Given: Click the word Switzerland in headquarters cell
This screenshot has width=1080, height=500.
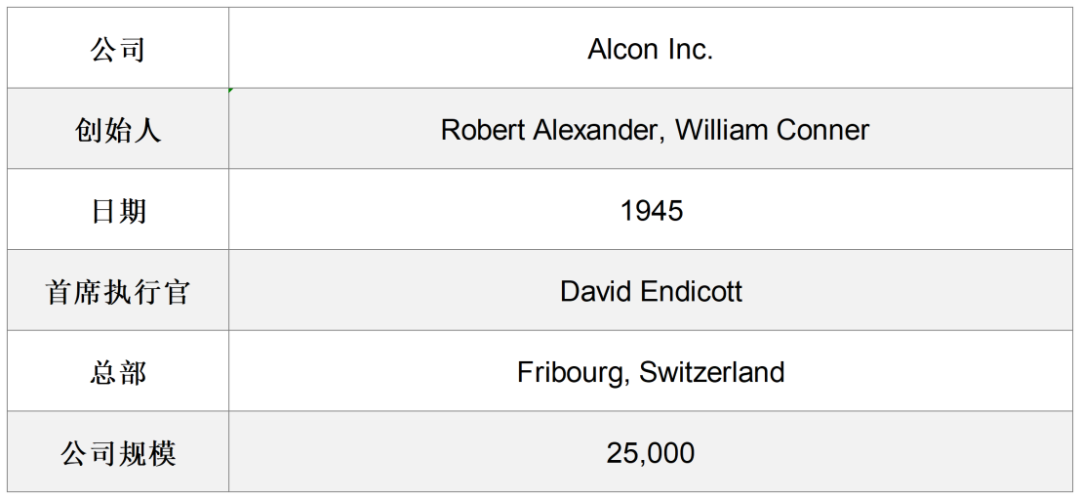Looking at the screenshot, I should coord(712,372).
